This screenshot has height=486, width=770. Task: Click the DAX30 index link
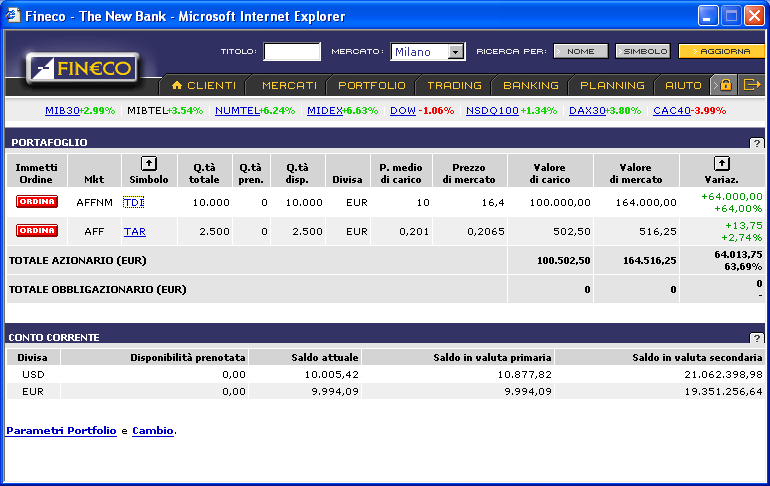pyautogui.click(x=587, y=110)
